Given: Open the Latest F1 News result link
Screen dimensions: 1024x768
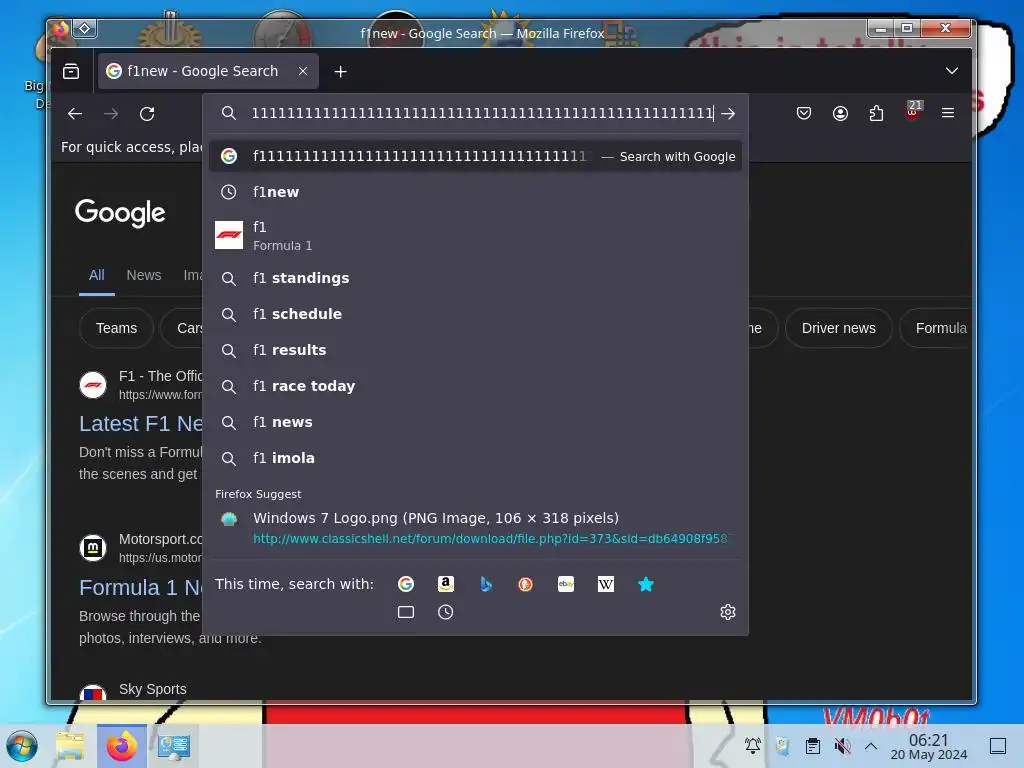Looking at the screenshot, I should [x=141, y=424].
